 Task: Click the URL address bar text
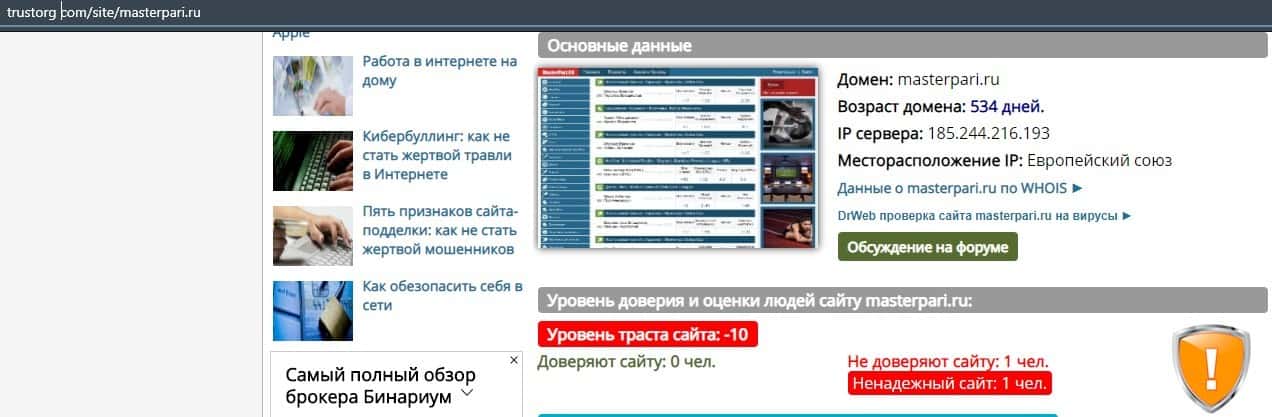[104, 12]
